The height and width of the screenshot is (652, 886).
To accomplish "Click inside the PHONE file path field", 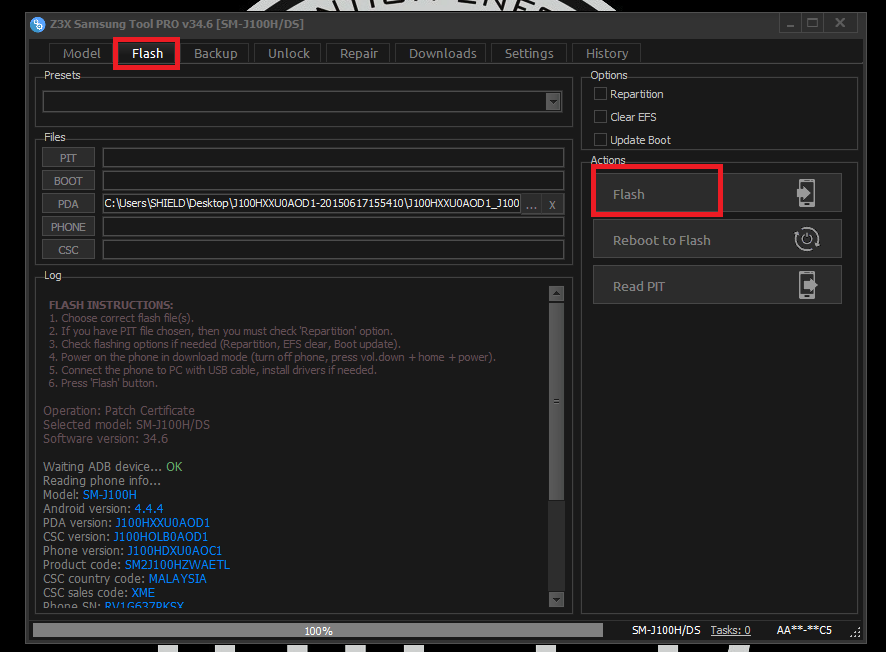I will click(333, 227).
